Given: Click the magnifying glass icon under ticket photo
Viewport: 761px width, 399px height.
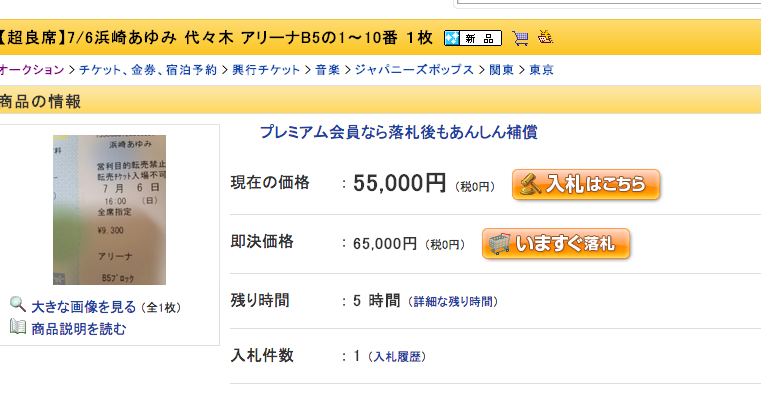Looking at the screenshot, I should tap(18, 304).
